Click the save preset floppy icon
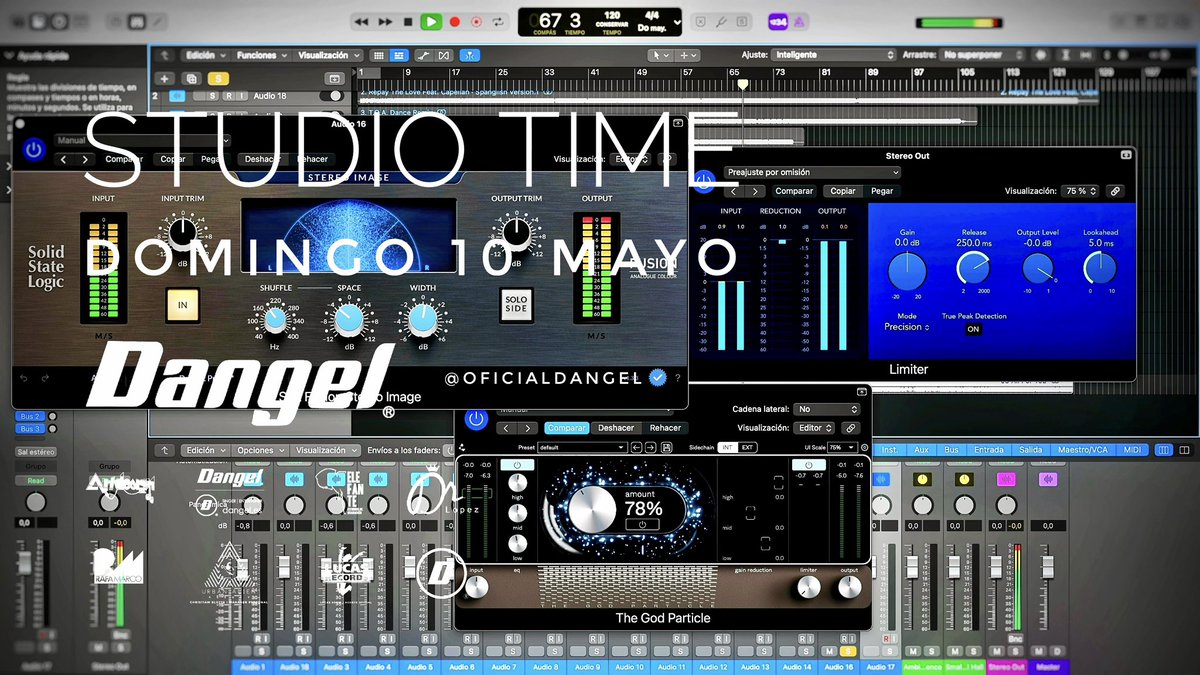Viewport: 1200px width, 675px height. [668, 448]
